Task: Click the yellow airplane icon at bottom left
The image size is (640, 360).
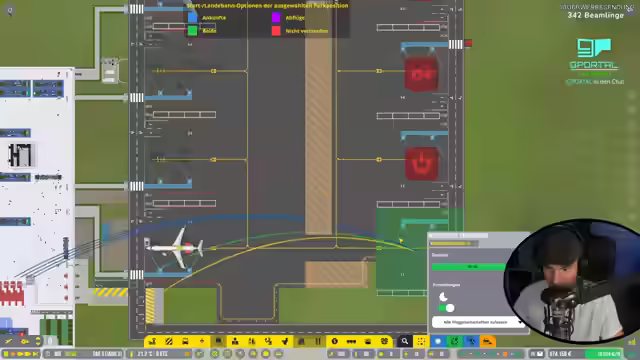Action: [9, 341]
